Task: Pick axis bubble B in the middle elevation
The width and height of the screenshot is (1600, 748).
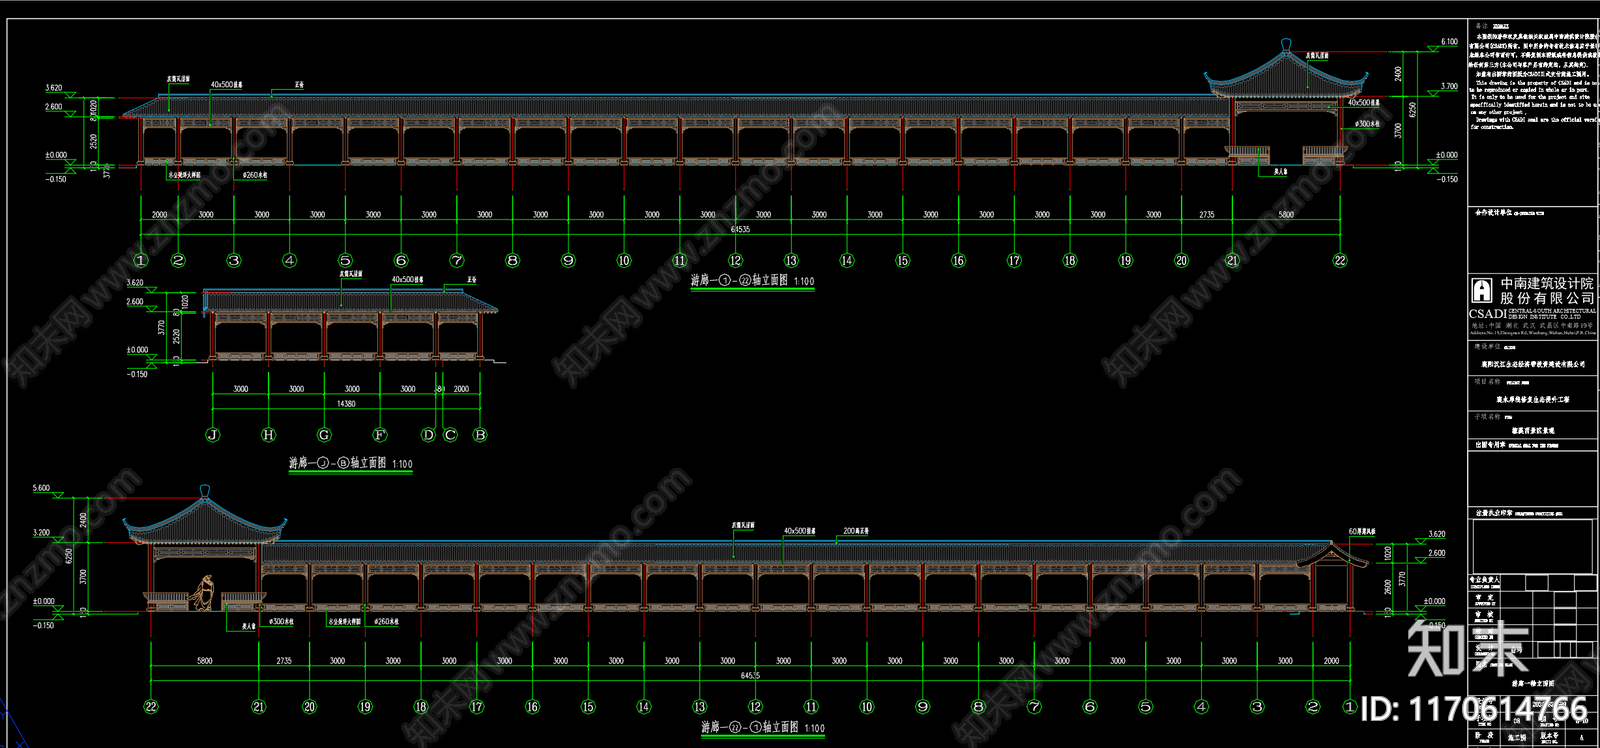Action: 480,435
